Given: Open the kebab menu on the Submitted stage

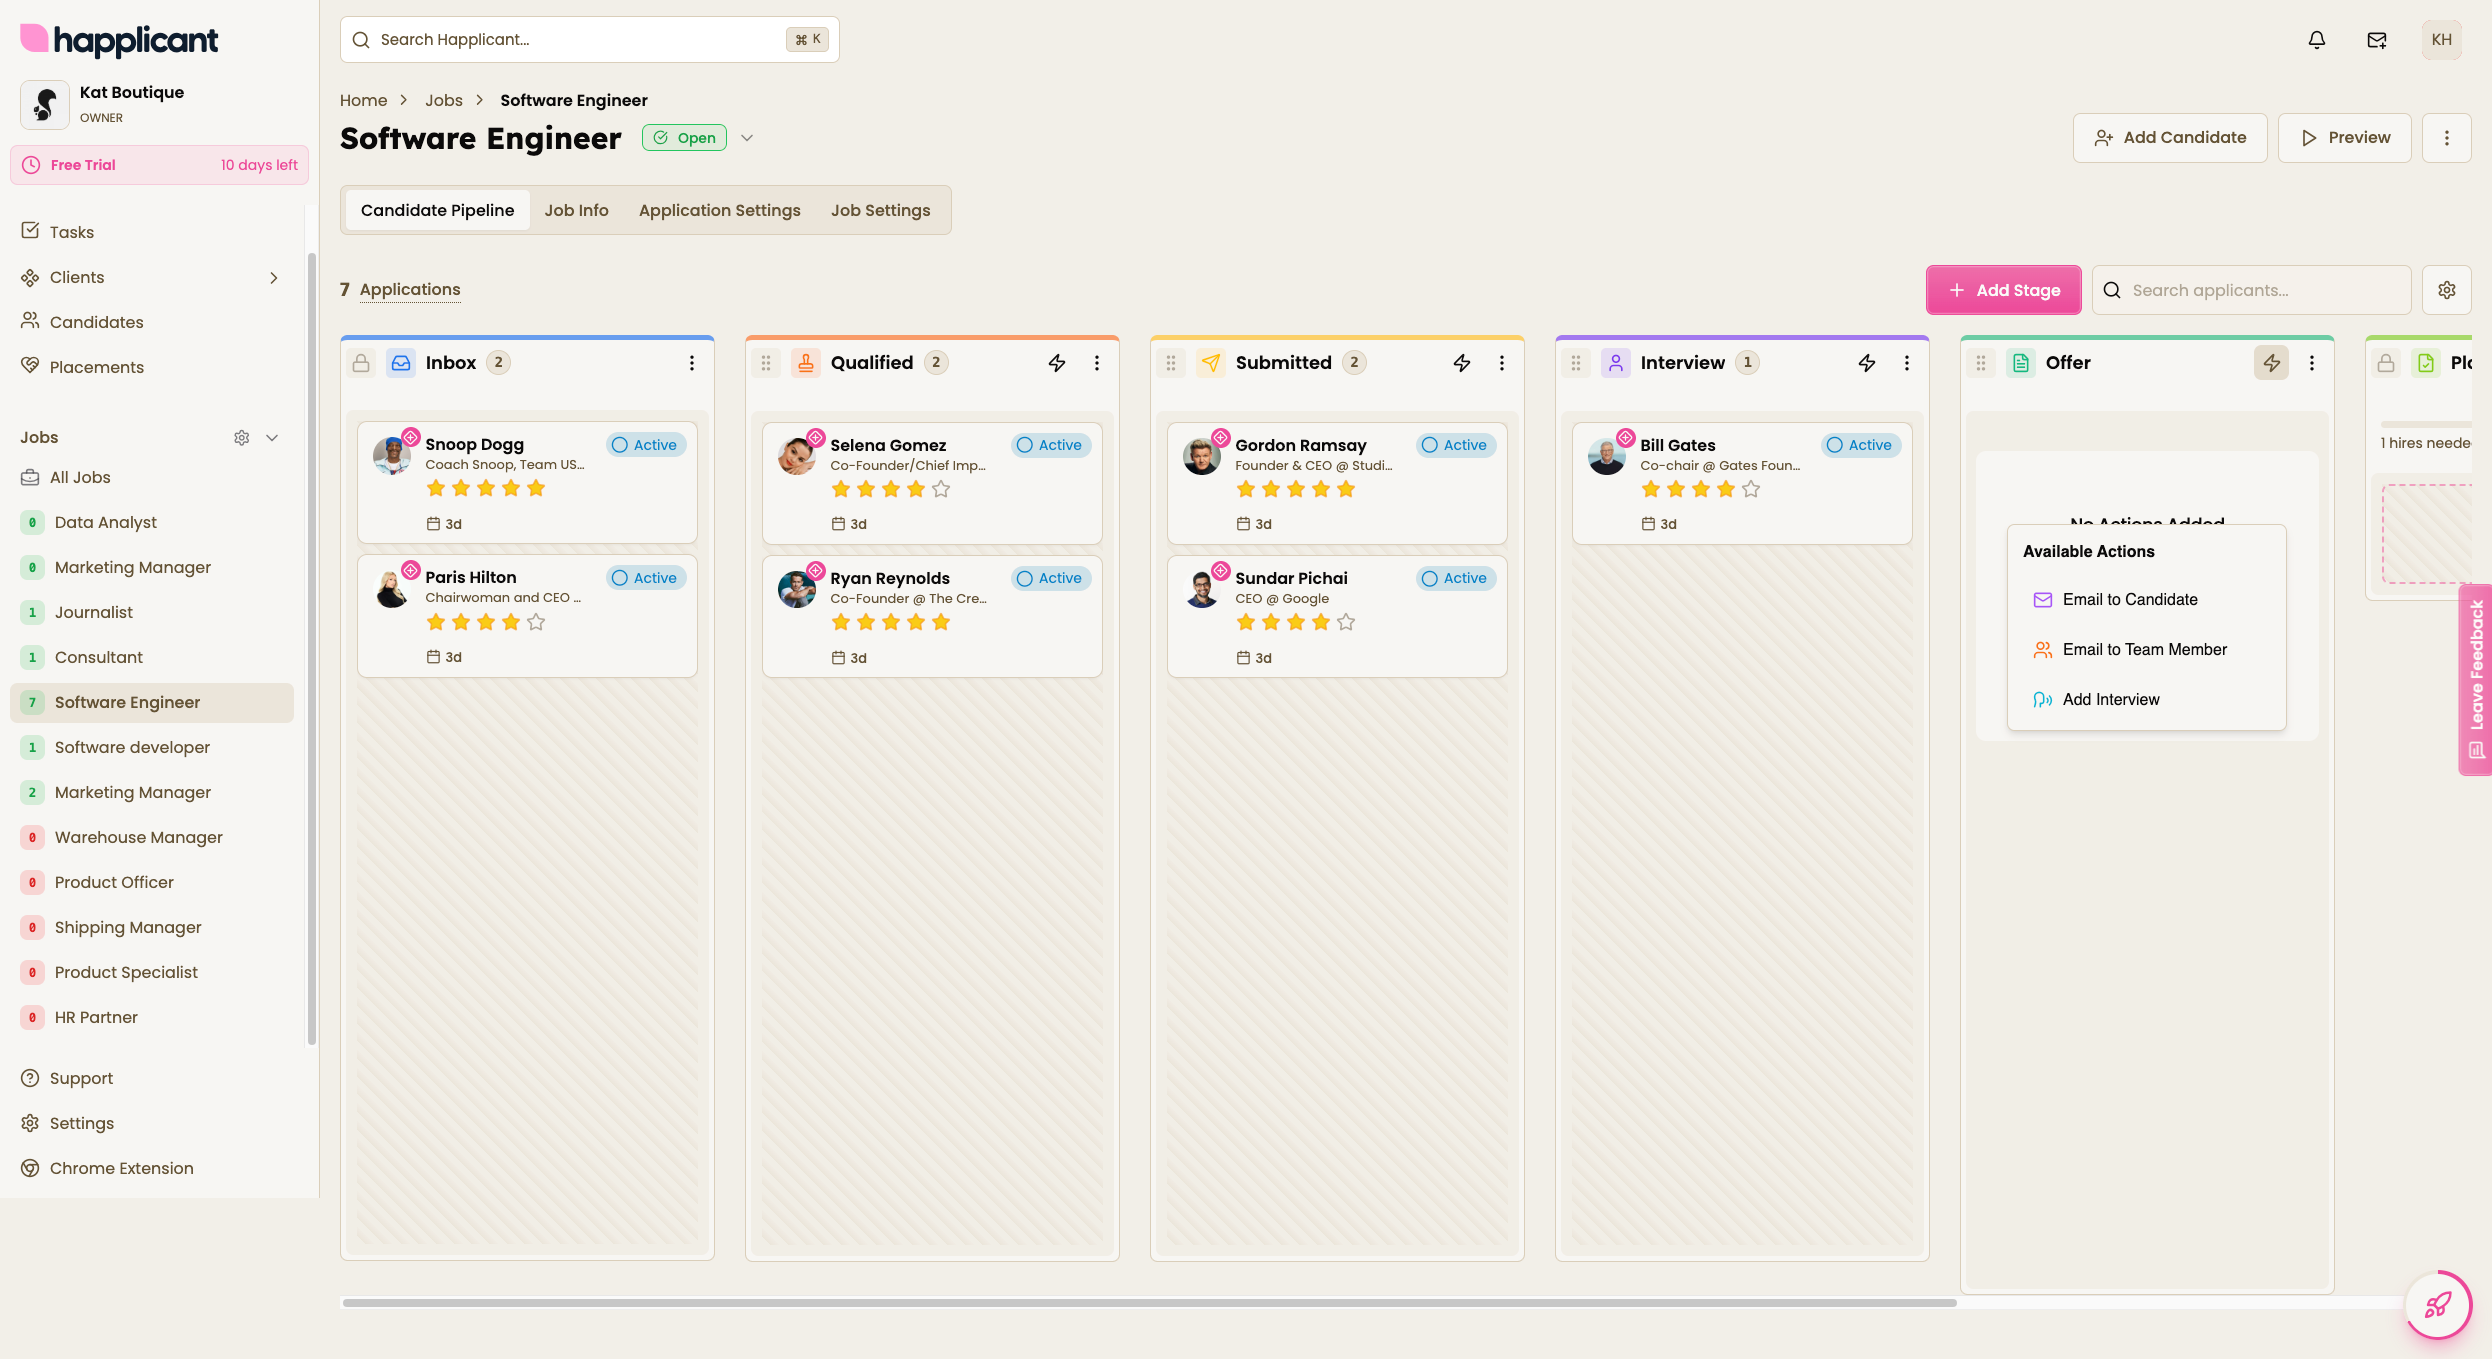Looking at the screenshot, I should 1502,363.
